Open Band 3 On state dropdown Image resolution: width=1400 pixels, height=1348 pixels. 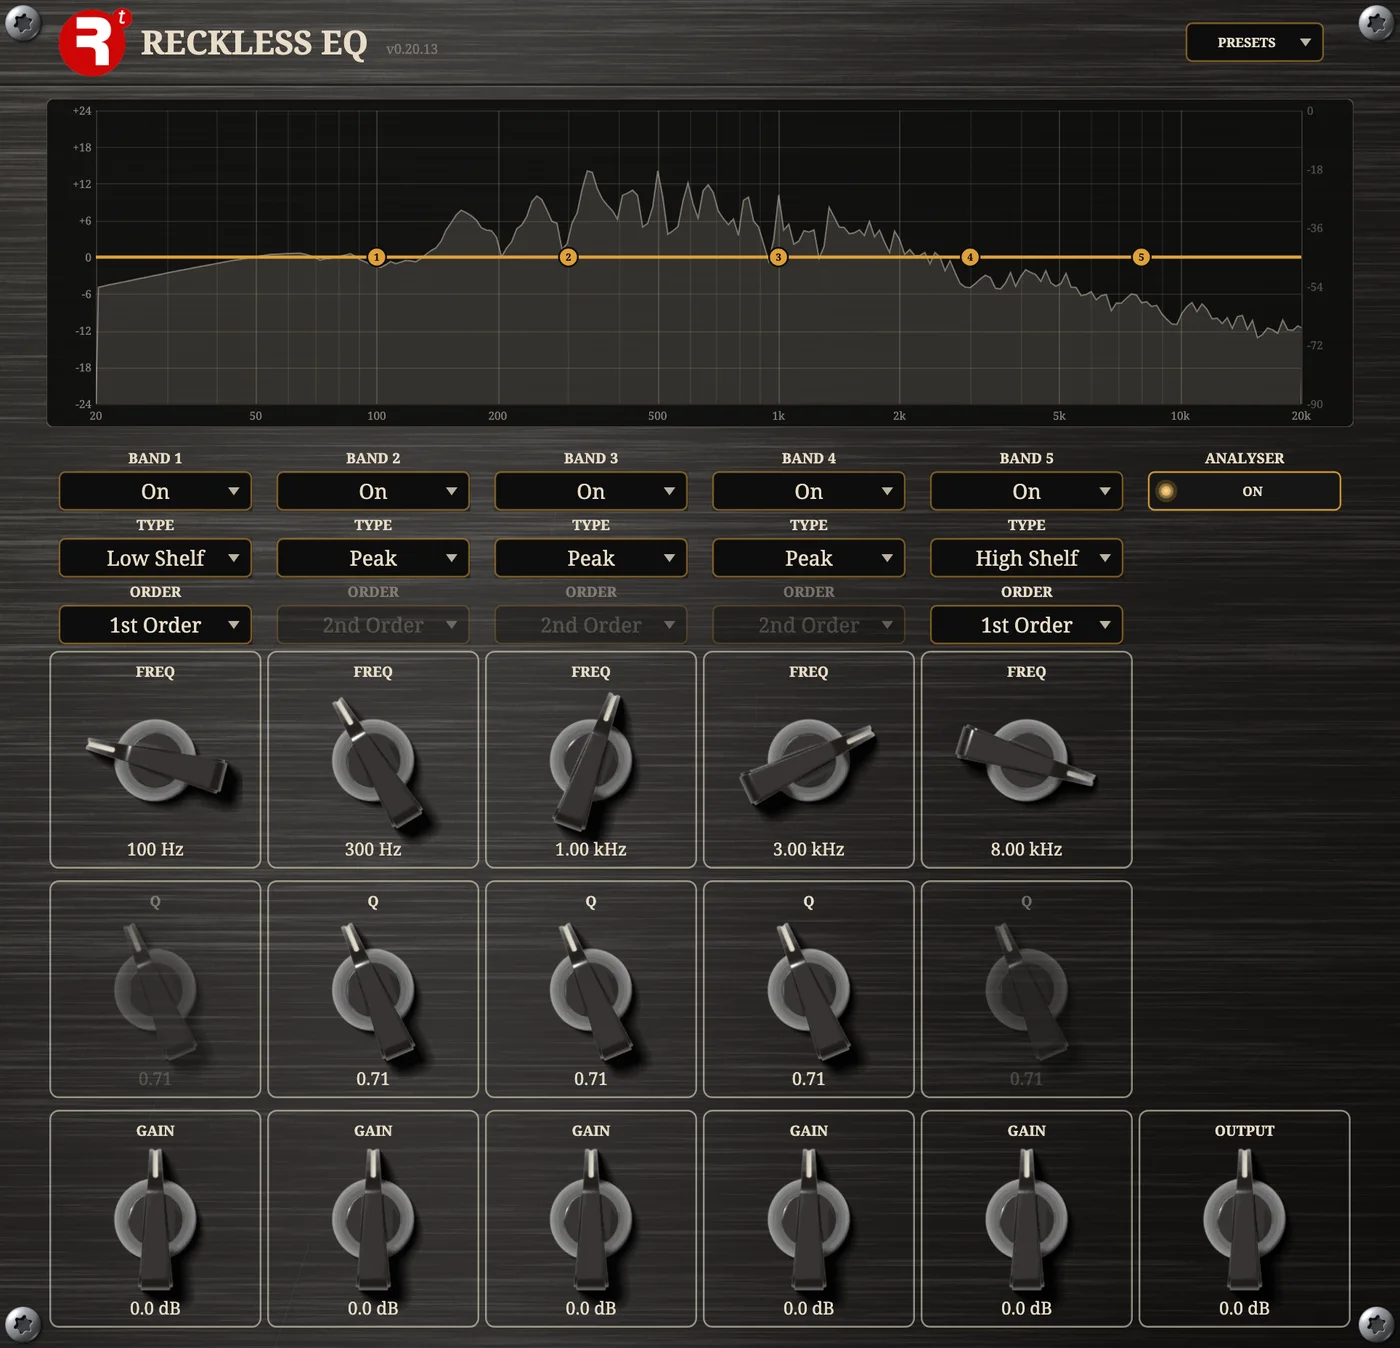[x=591, y=491]
